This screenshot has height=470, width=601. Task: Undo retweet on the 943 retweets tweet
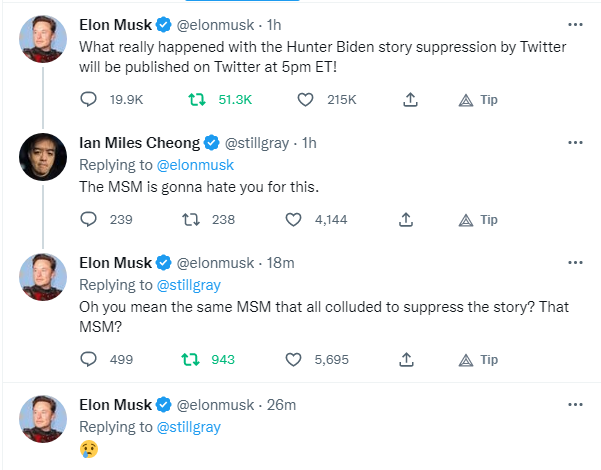191,360
